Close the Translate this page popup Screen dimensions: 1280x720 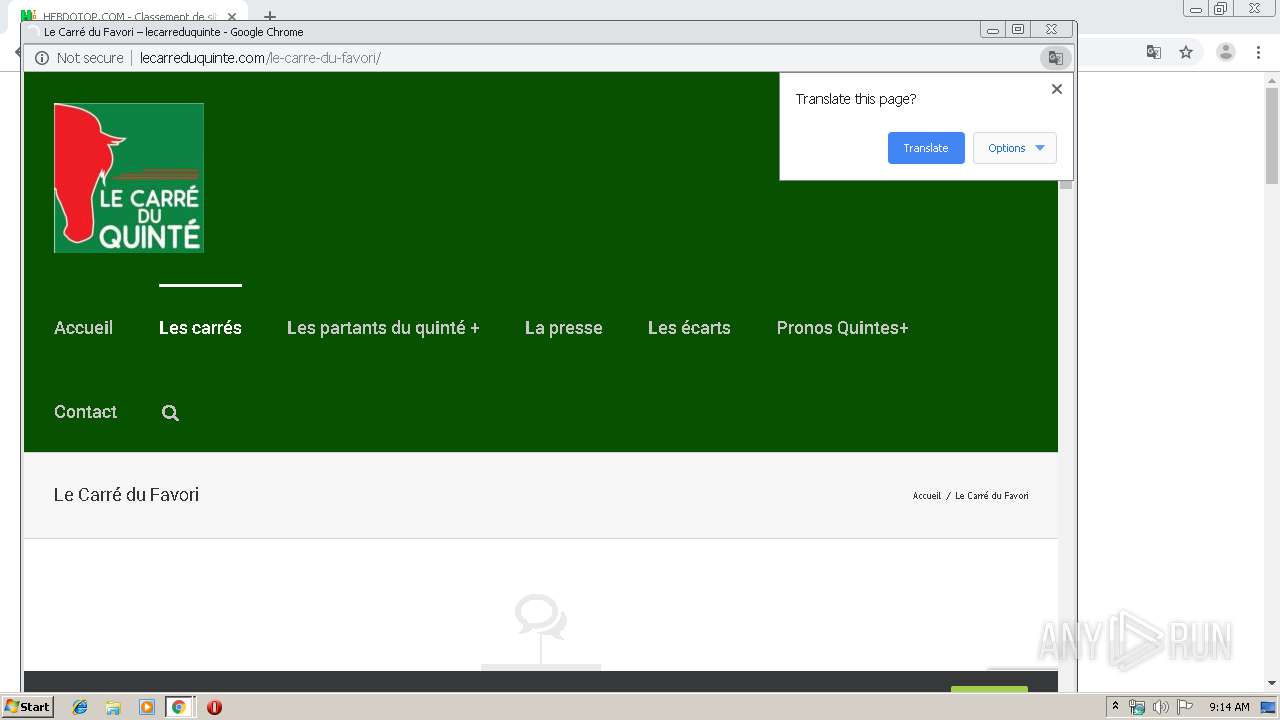point(1056,89)
